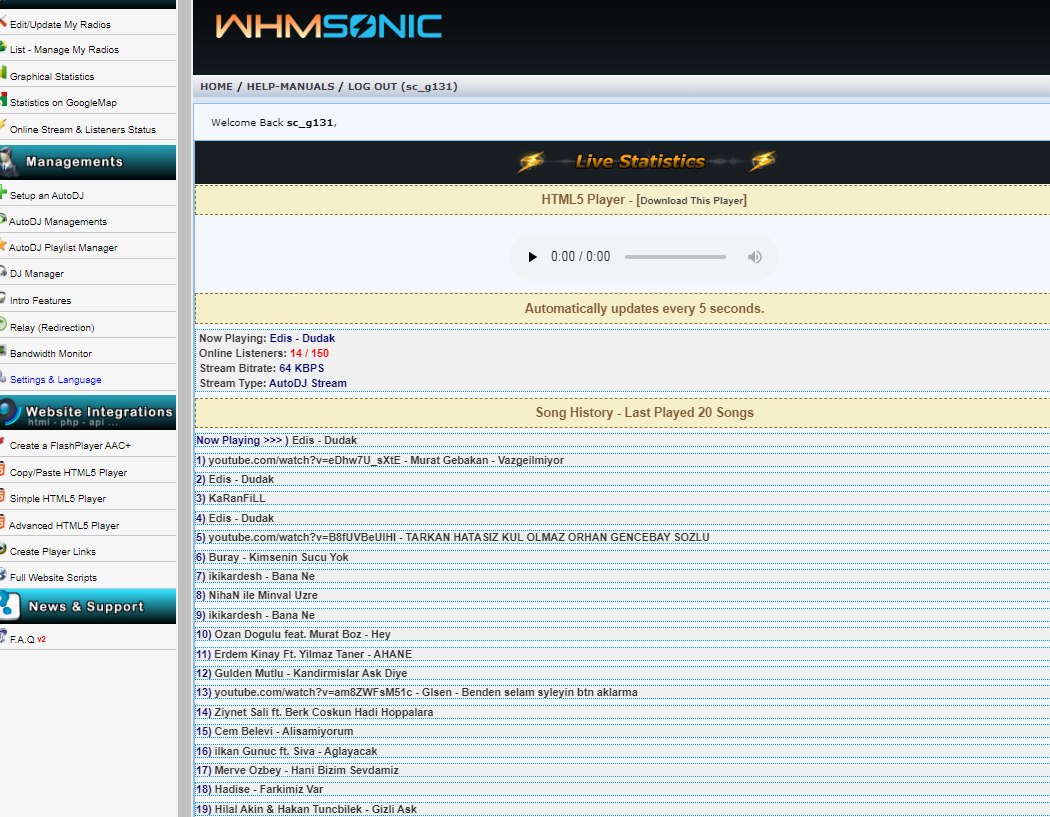Screen dimensions: 1050x817
Task: Click the Stream Bitrate 64 KBPS value
Action: pyautogui.click(x=301, y=368)
